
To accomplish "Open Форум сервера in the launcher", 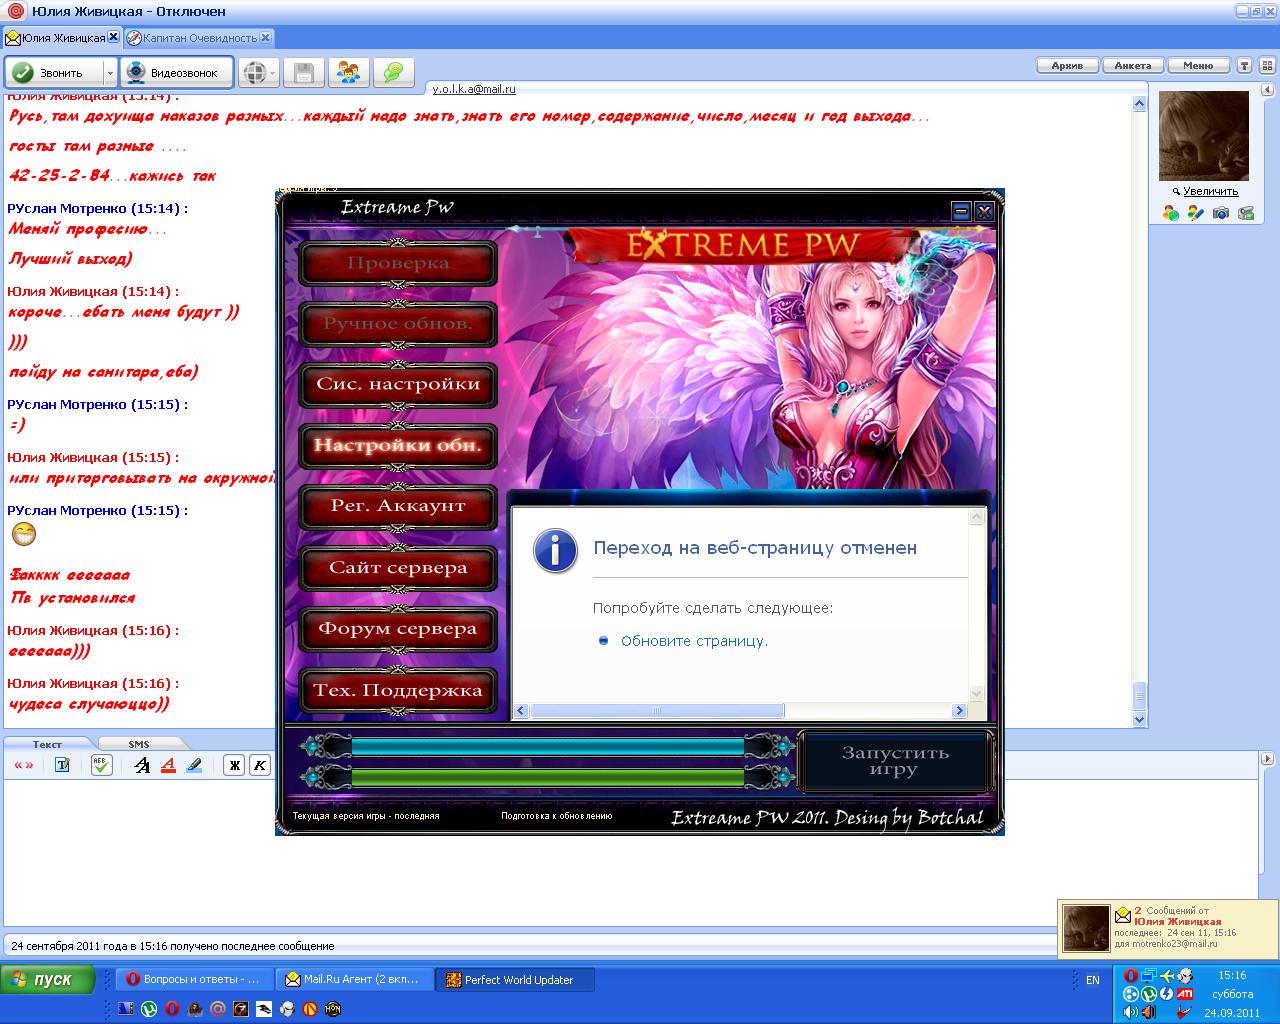I will click(398, 629).
